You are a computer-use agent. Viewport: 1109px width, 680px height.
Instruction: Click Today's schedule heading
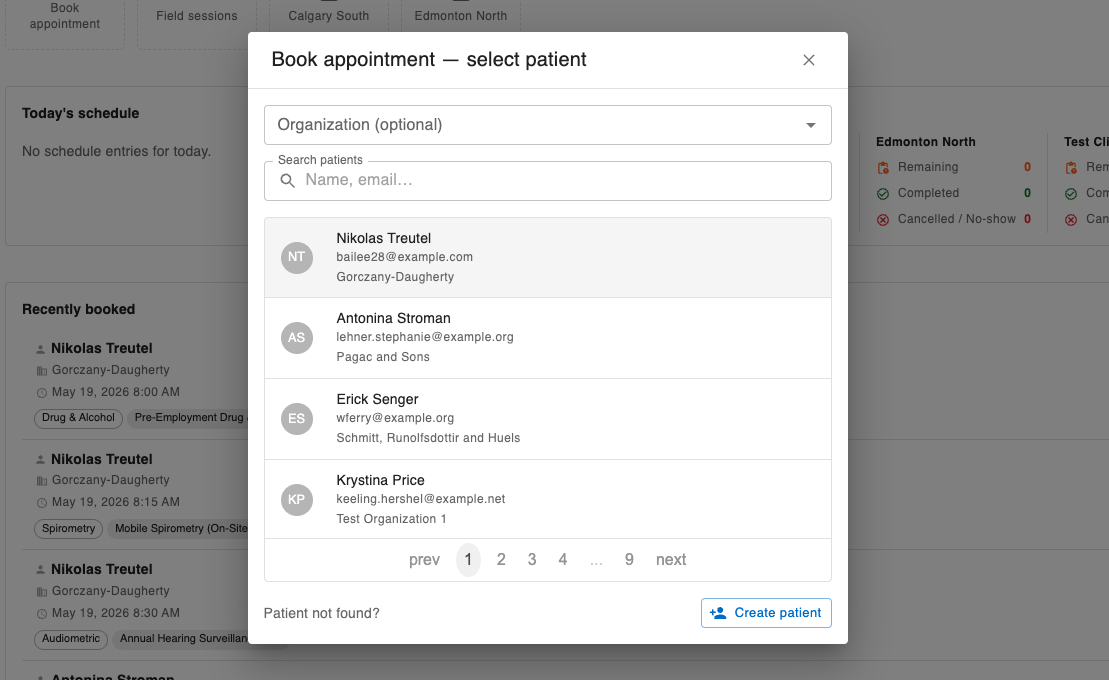point(81,113)
